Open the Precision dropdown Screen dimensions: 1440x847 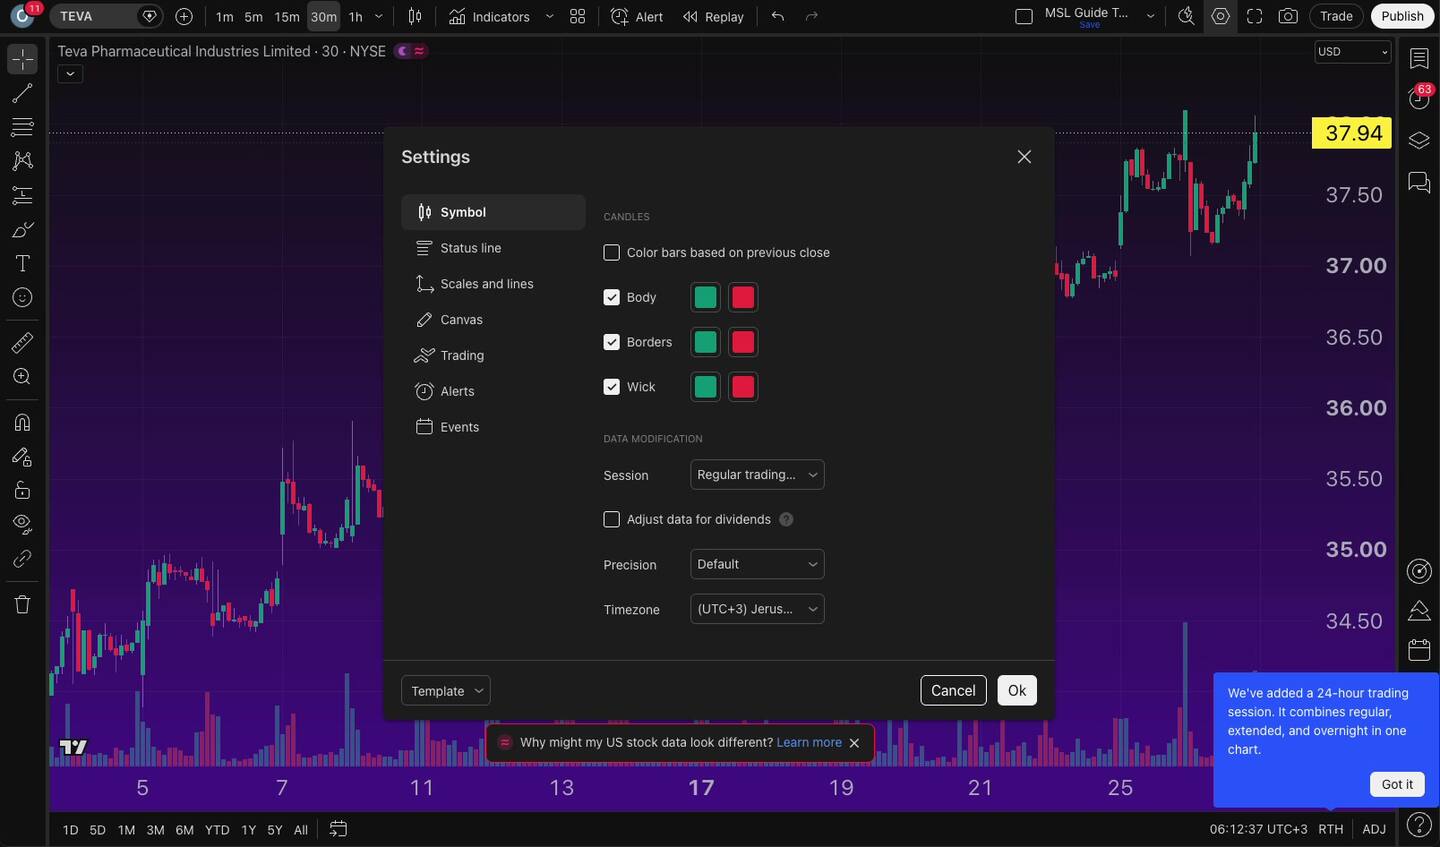click(x=757, y=564)
